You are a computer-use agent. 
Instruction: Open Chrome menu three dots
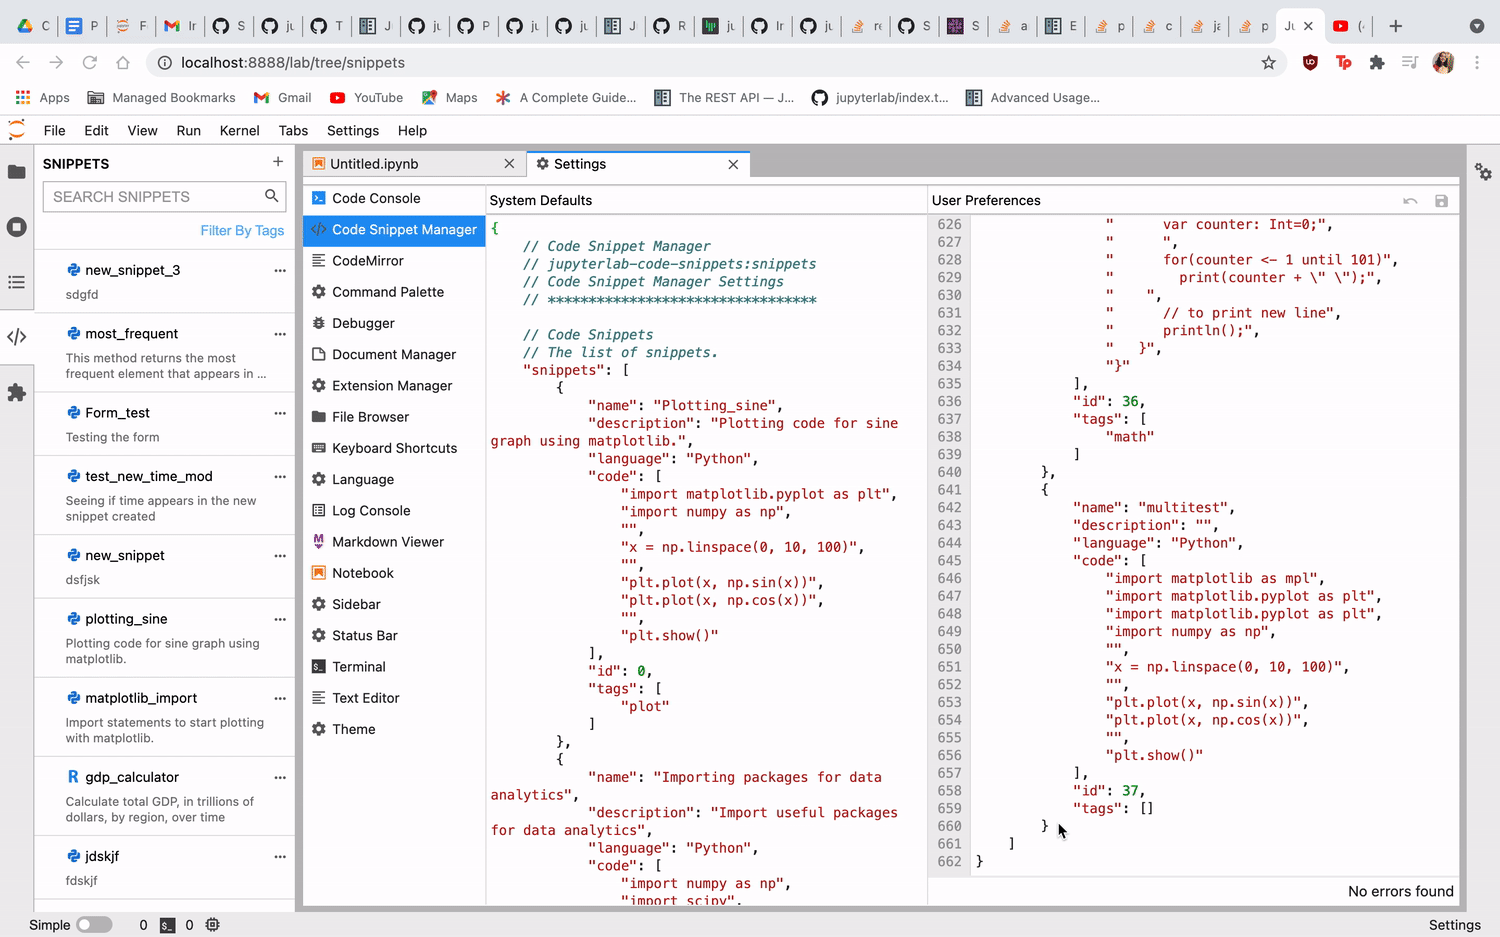[1477, 62]
